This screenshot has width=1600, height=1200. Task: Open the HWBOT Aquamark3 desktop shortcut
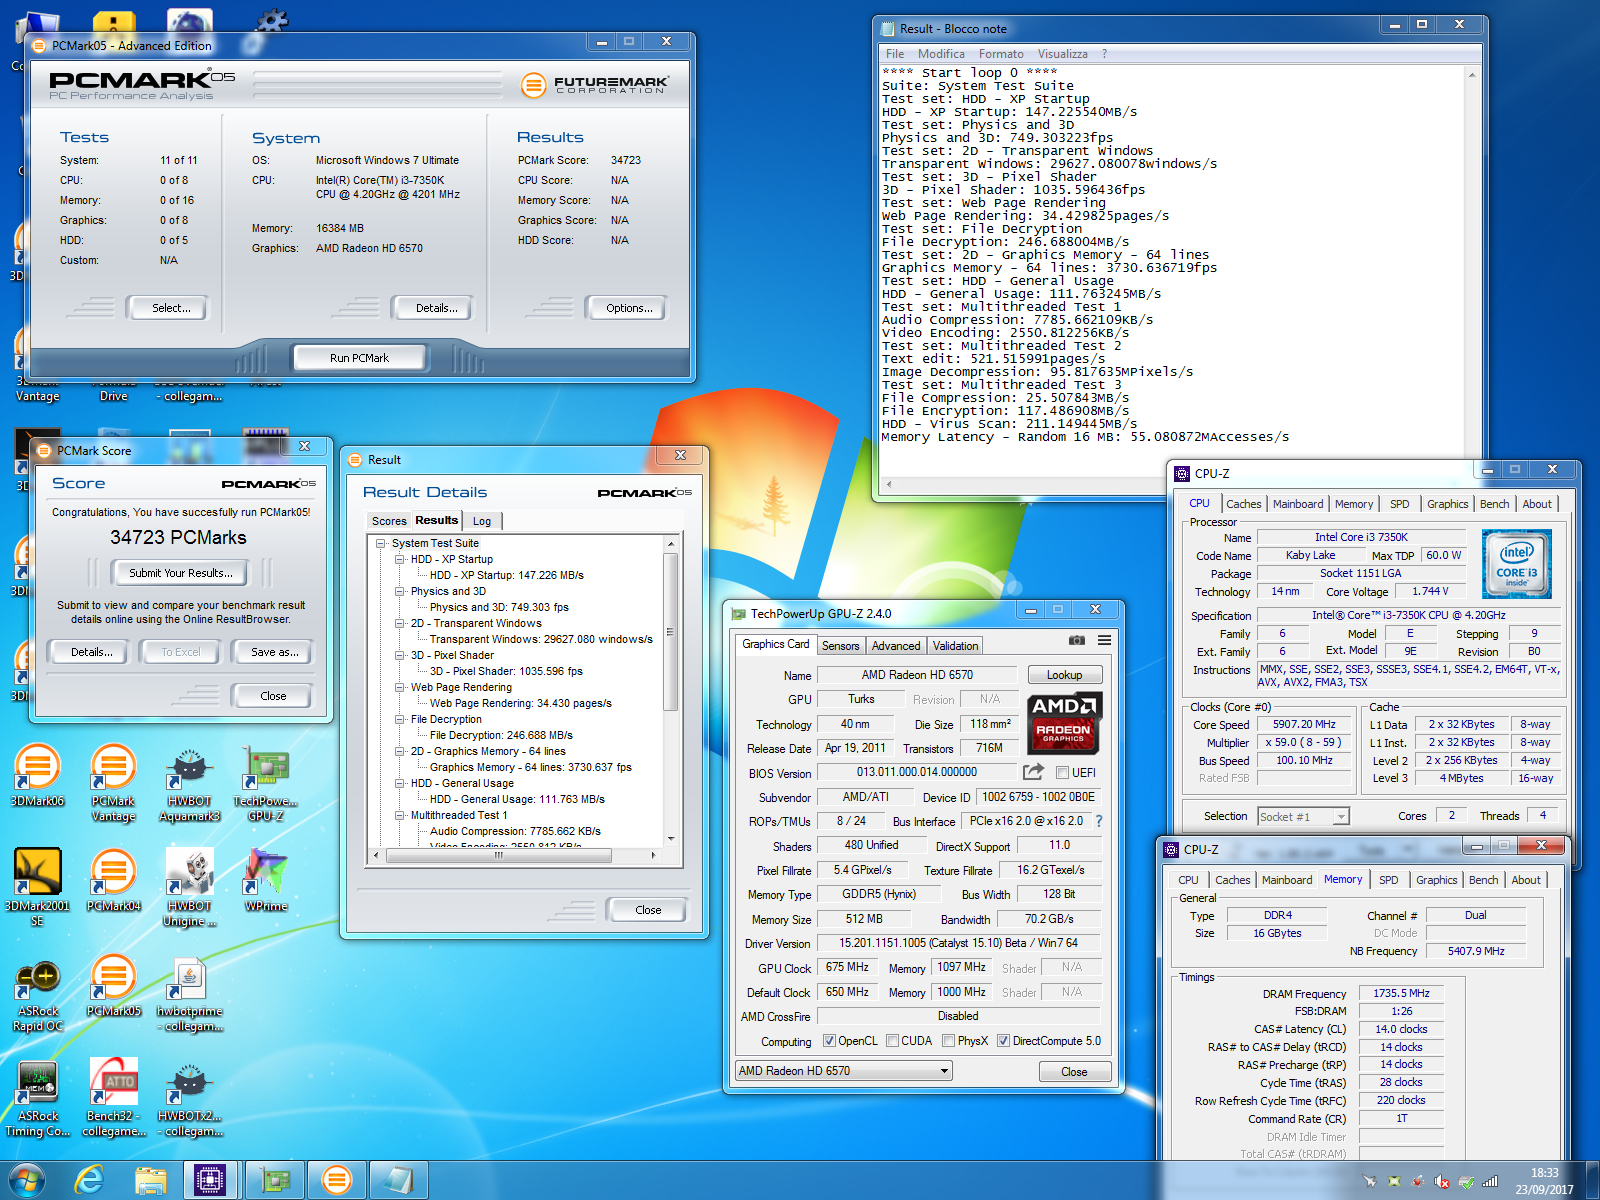coord(189,783)
